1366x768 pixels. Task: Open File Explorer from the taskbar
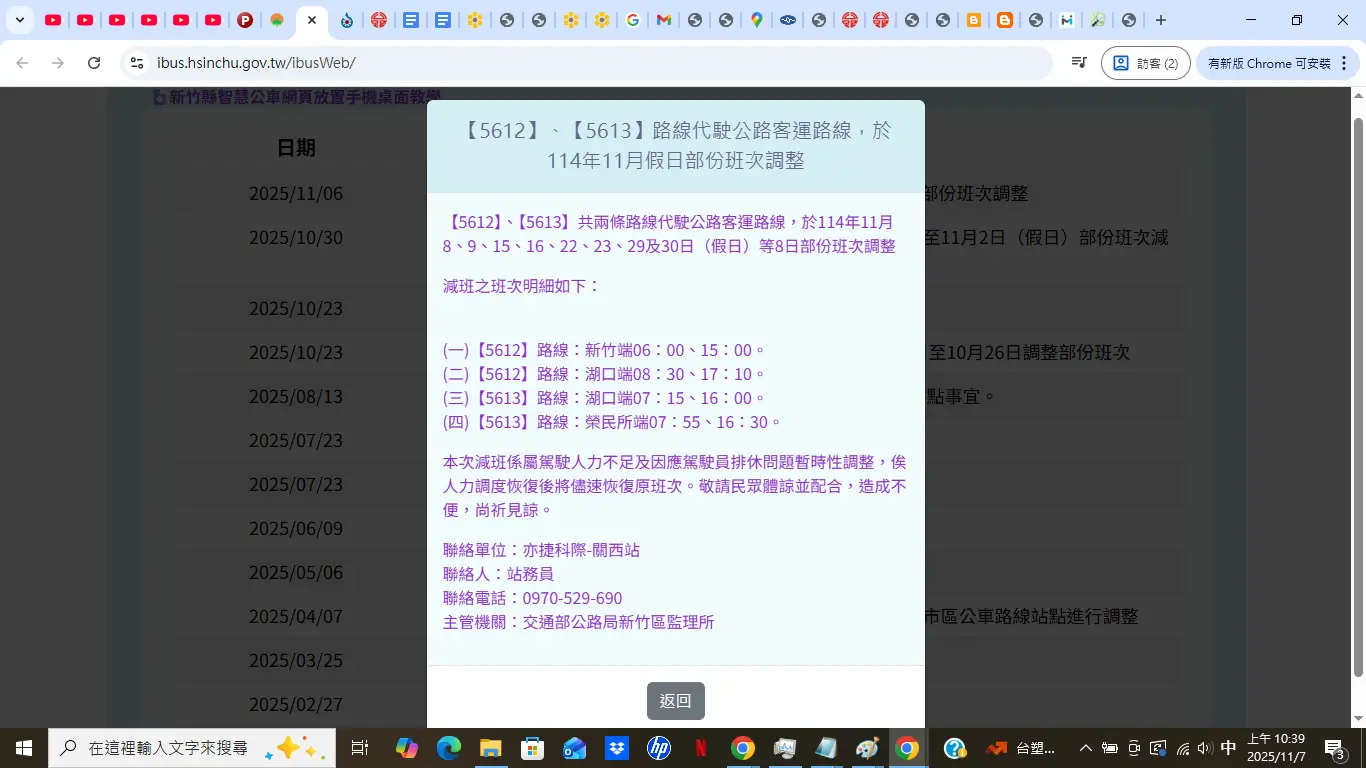pos(490,748)
